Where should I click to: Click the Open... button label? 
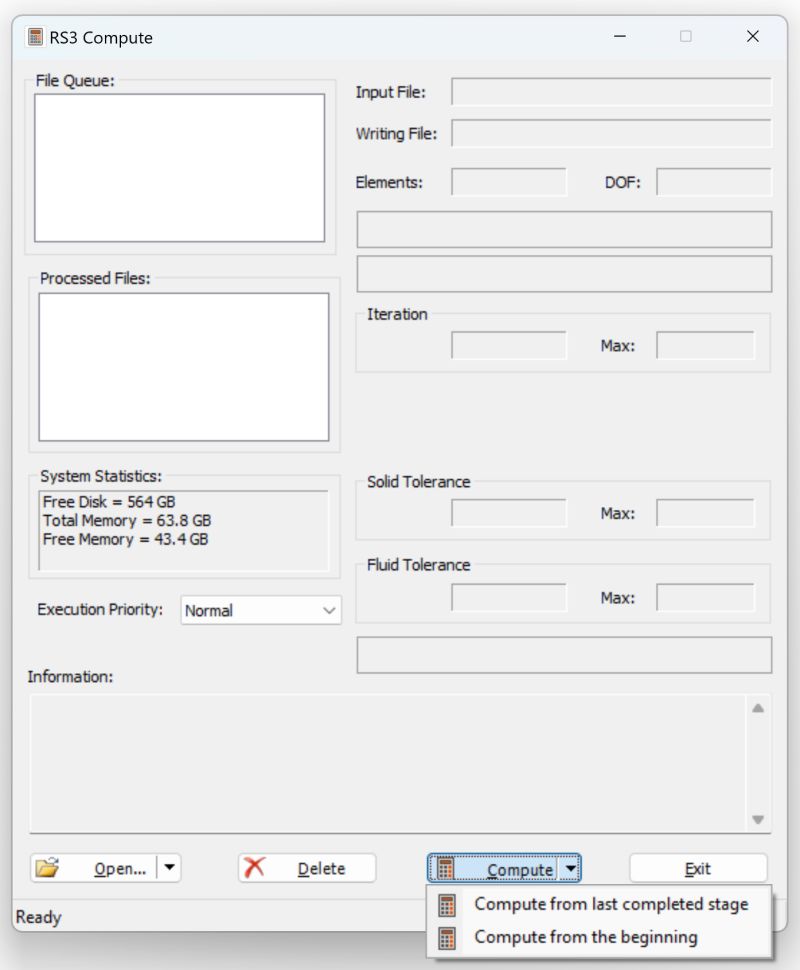click(120, 869)
